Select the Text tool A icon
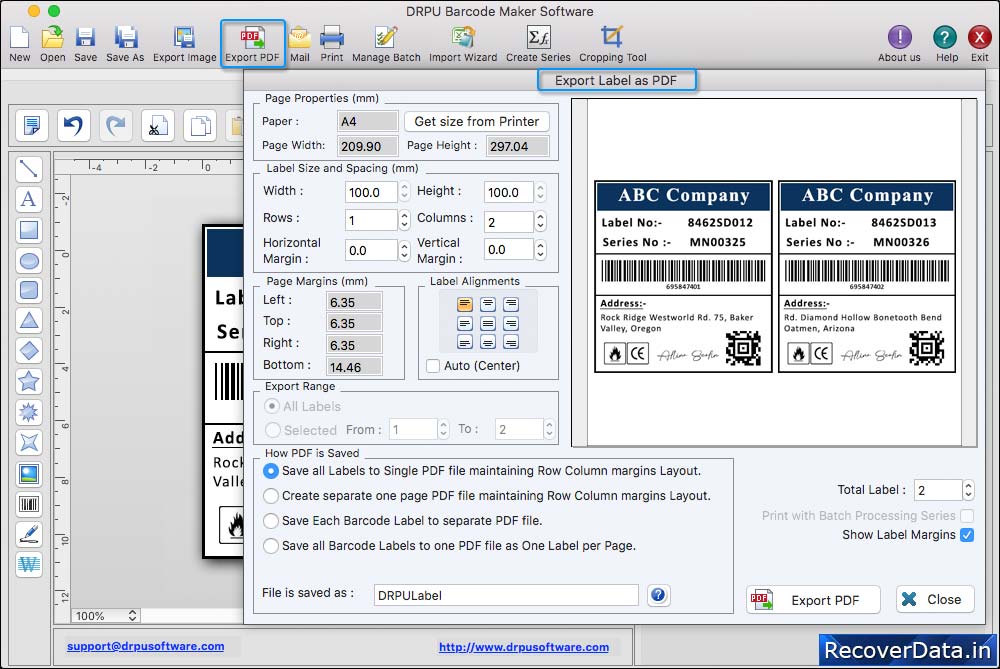Viewport: 1000px width, 669px height. (x=29, y=199)
